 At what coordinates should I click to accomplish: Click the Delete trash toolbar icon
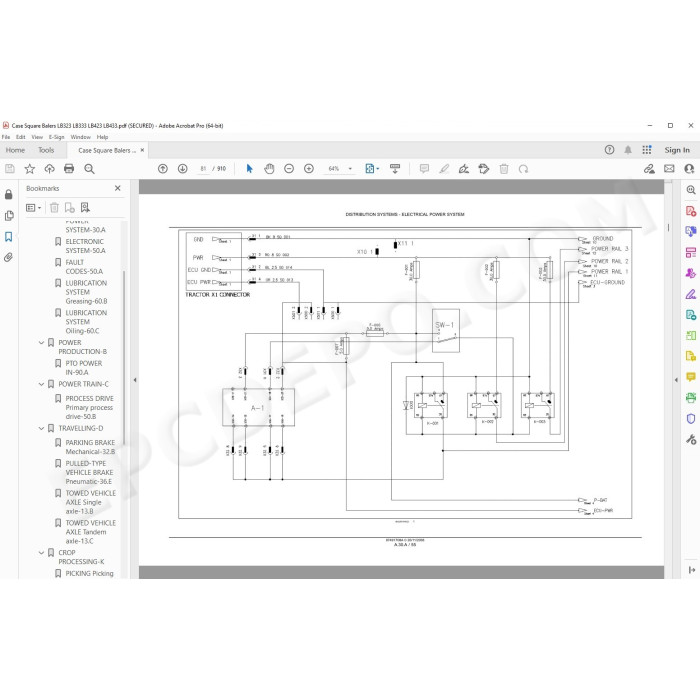pyautogui.click(x=504, y=169)
